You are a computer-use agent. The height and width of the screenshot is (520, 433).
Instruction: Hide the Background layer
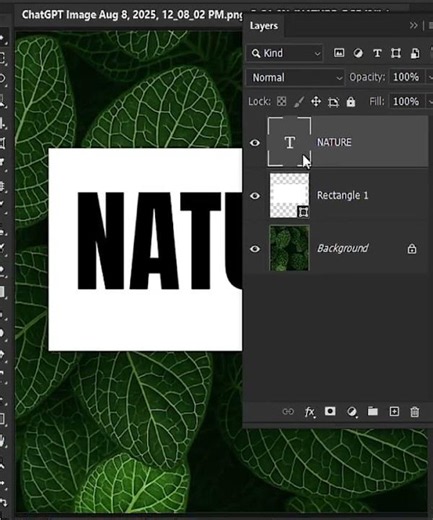pos(255,249)
